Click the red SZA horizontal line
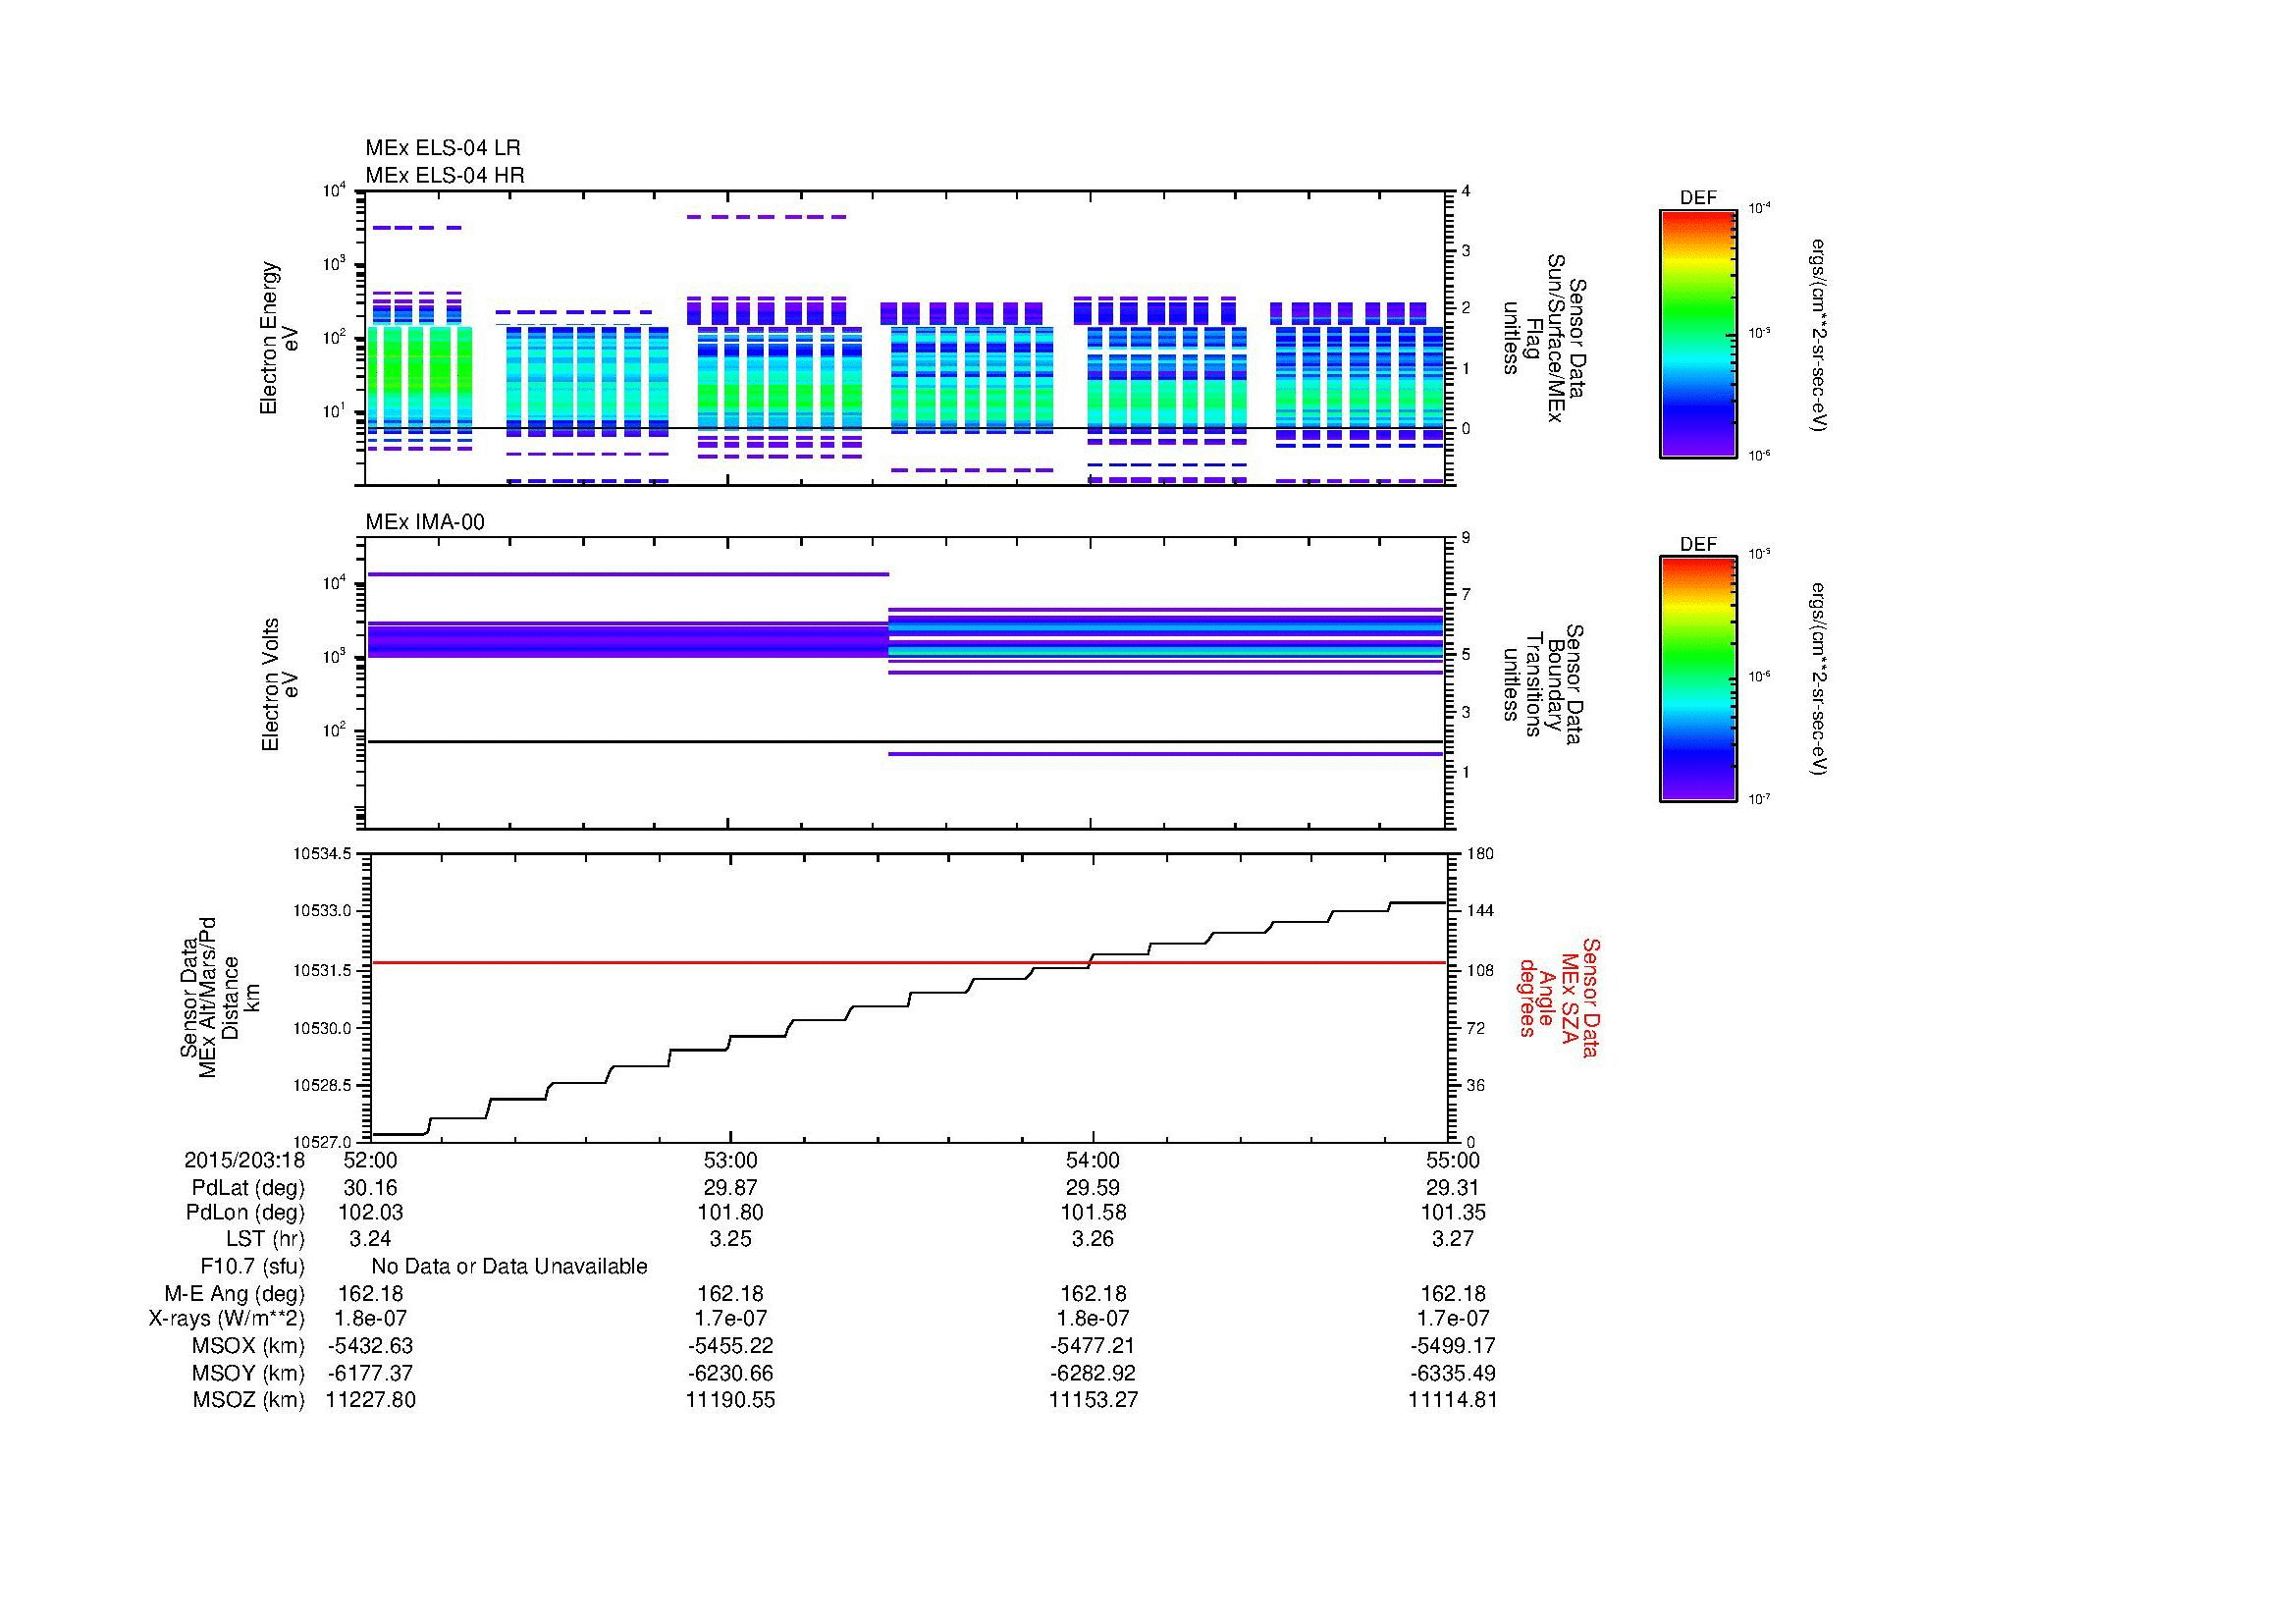The image size is (2296, 1623). pos(908,962)
